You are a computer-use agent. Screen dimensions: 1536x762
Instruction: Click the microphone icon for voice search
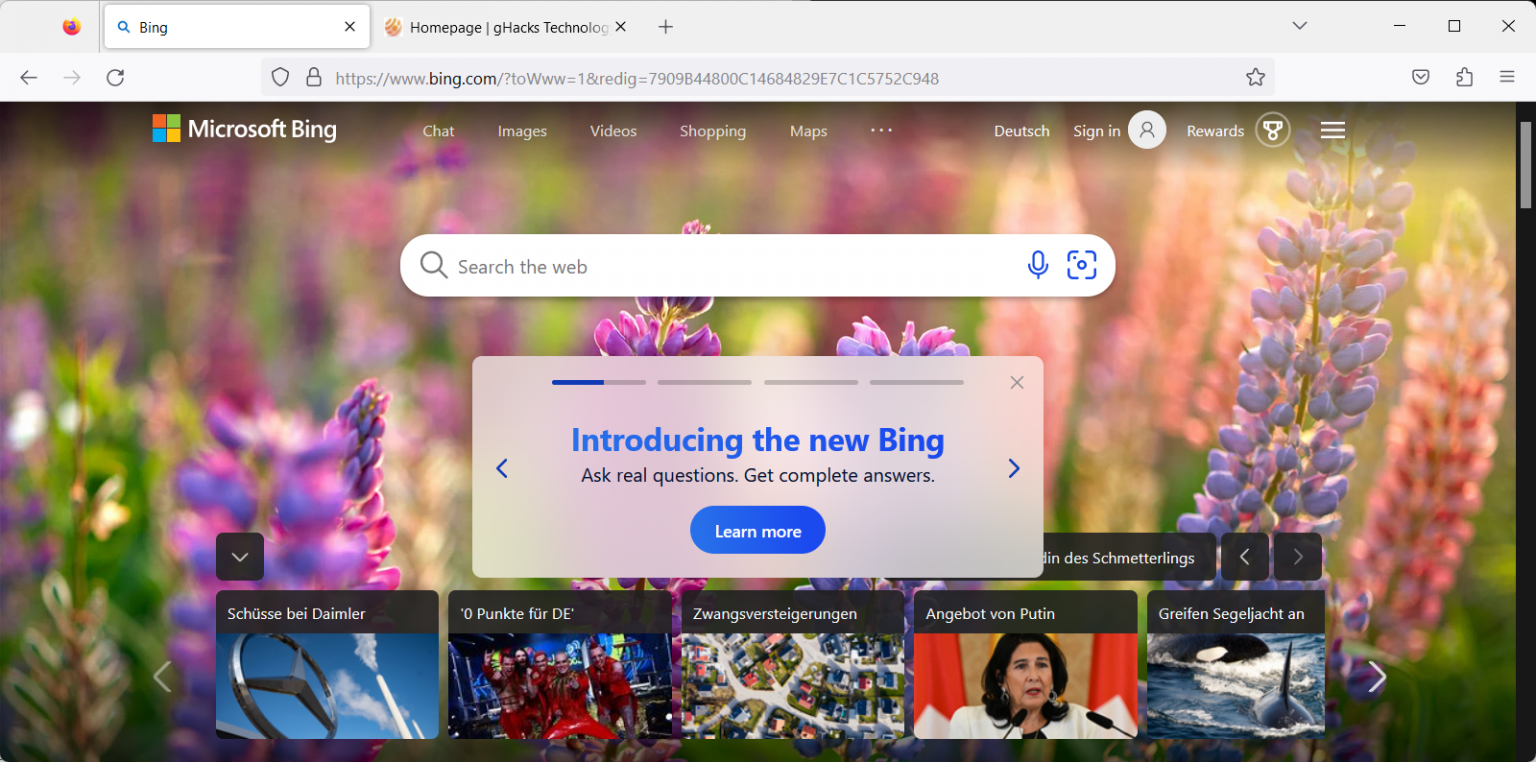[x=1038, y=265]
